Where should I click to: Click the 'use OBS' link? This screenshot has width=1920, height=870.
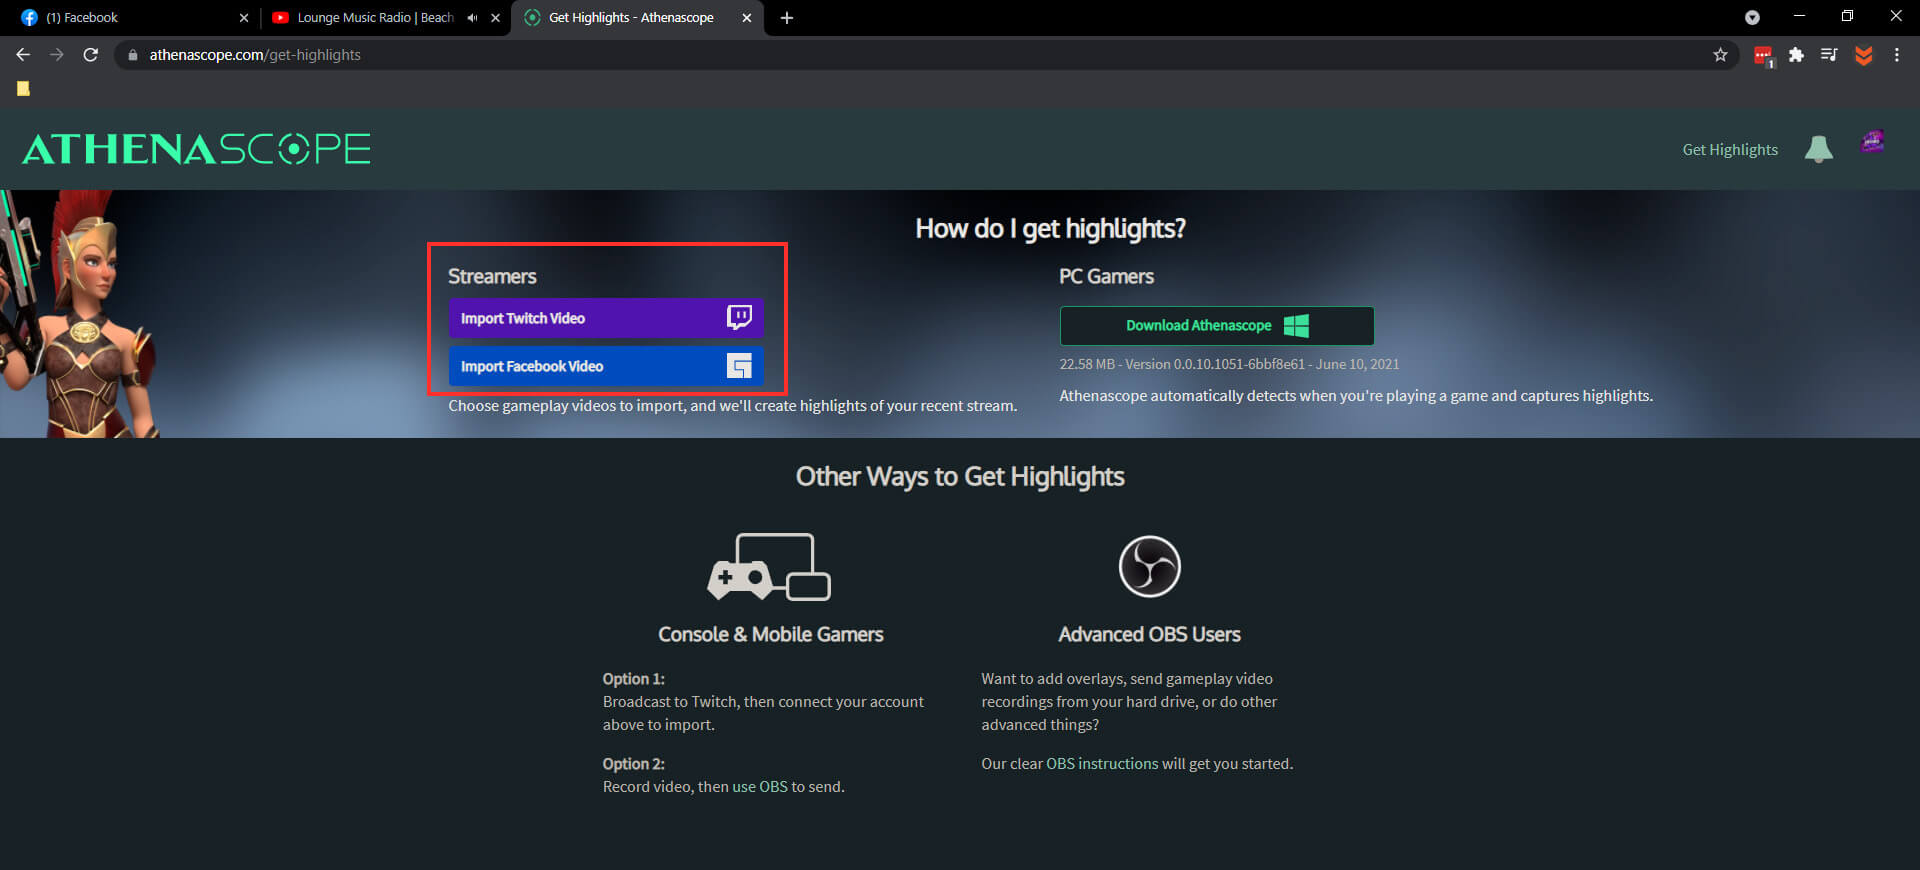[760, 787]
